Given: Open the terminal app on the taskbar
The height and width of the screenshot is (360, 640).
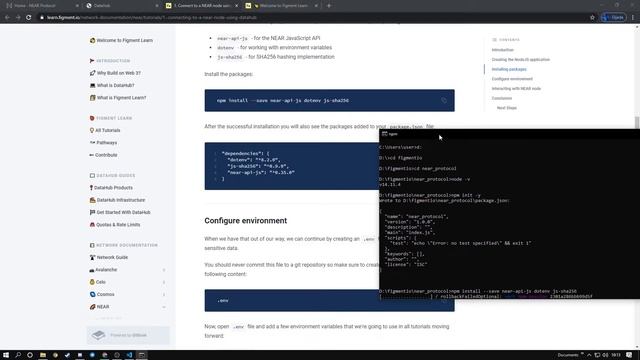Looking at the screenshot, I should [x=142, y=355].
